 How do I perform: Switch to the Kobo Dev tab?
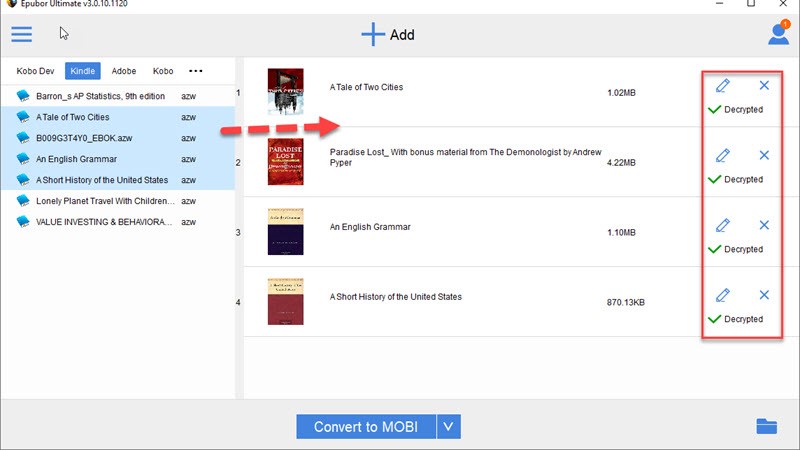(x=35, y=71)
